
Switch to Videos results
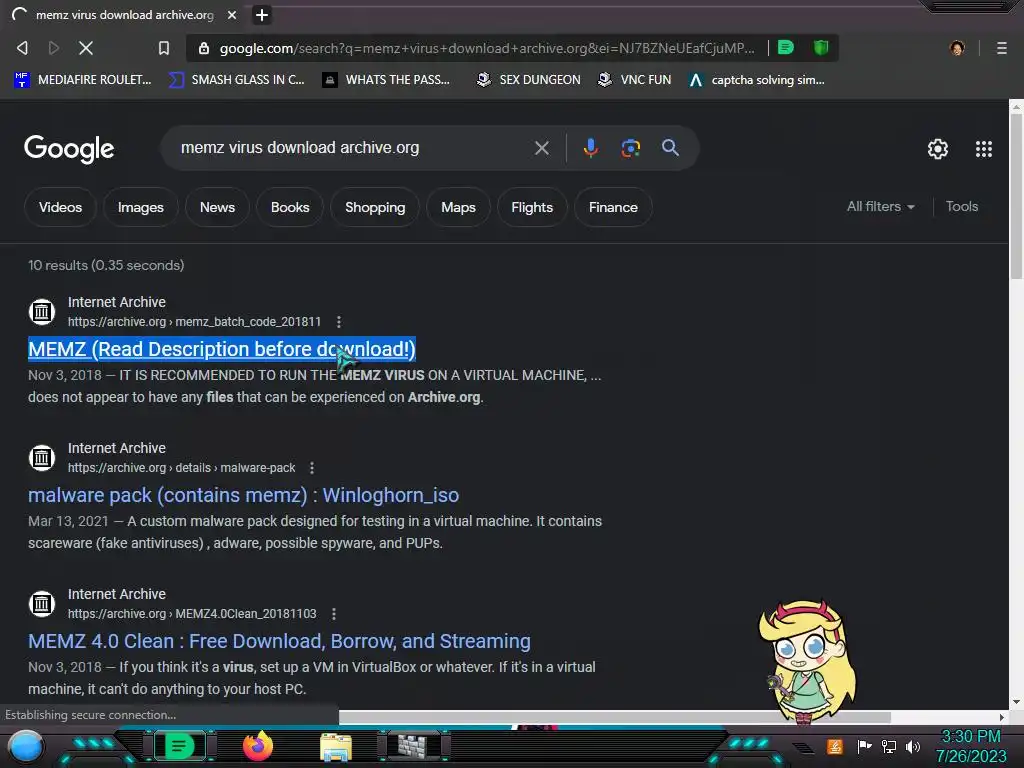pos(60,207)
